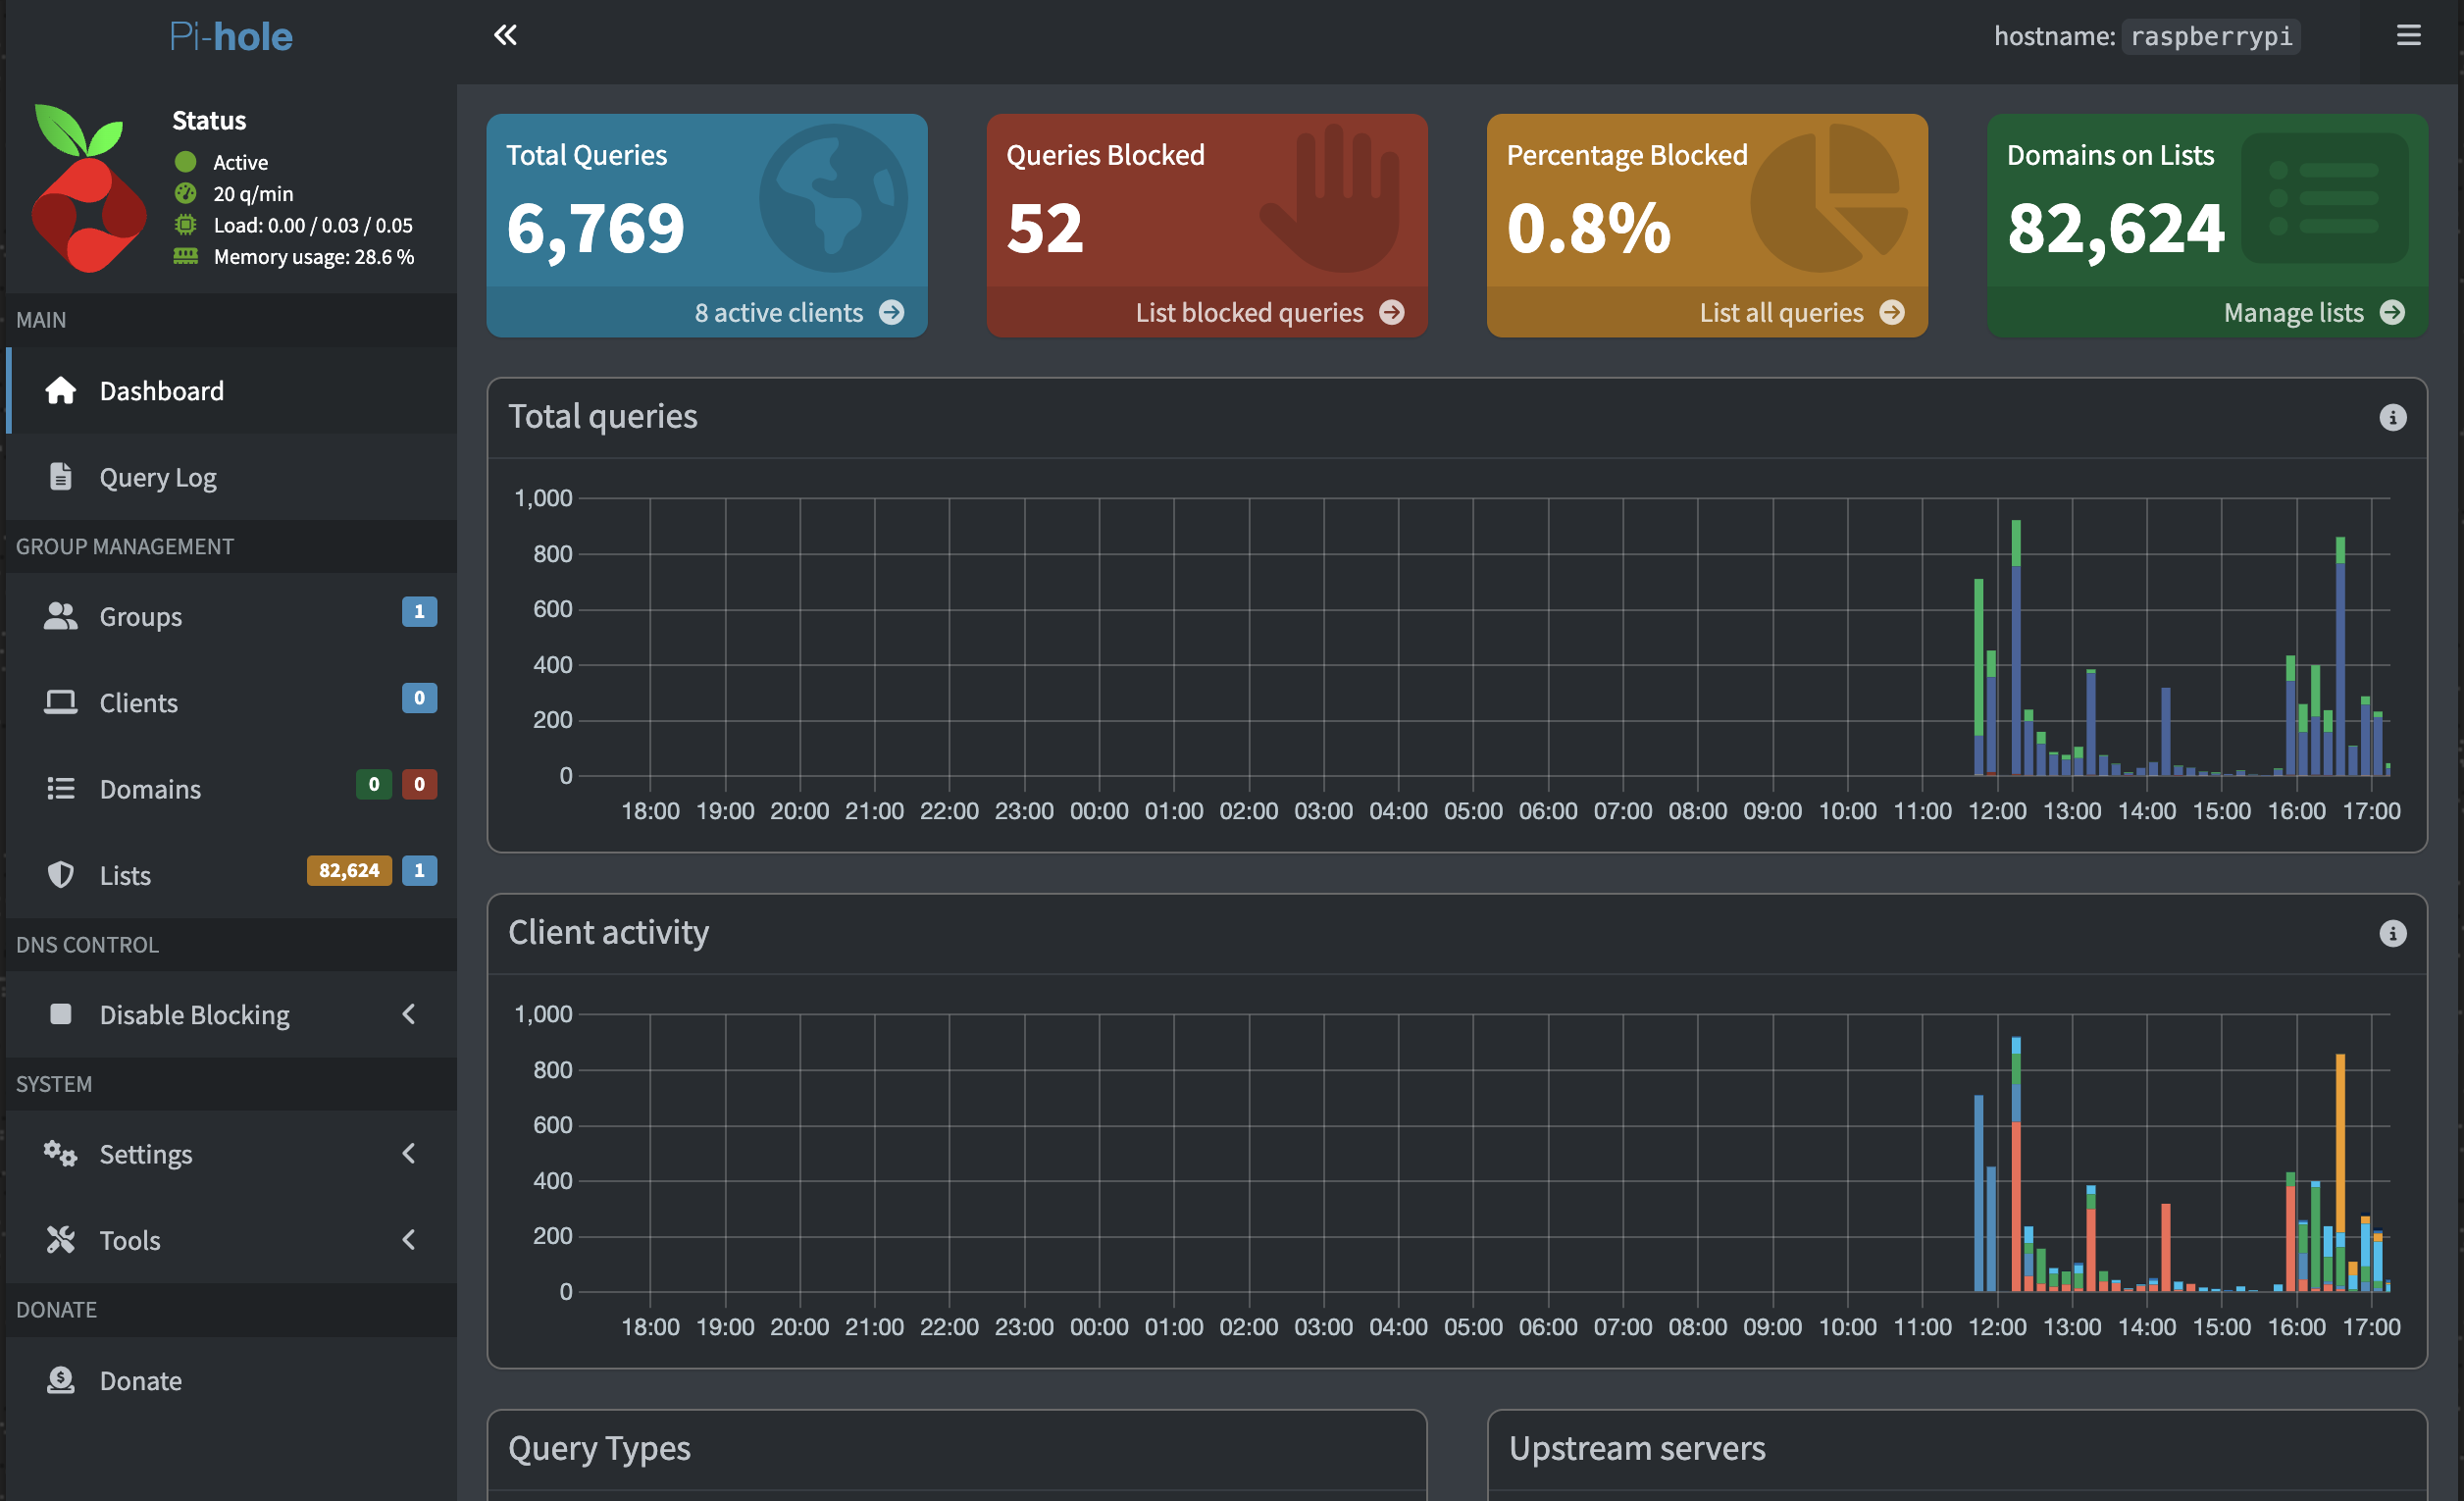
Task: Collapse sidebar with double chevron icon
Action: tap(505, 35)
